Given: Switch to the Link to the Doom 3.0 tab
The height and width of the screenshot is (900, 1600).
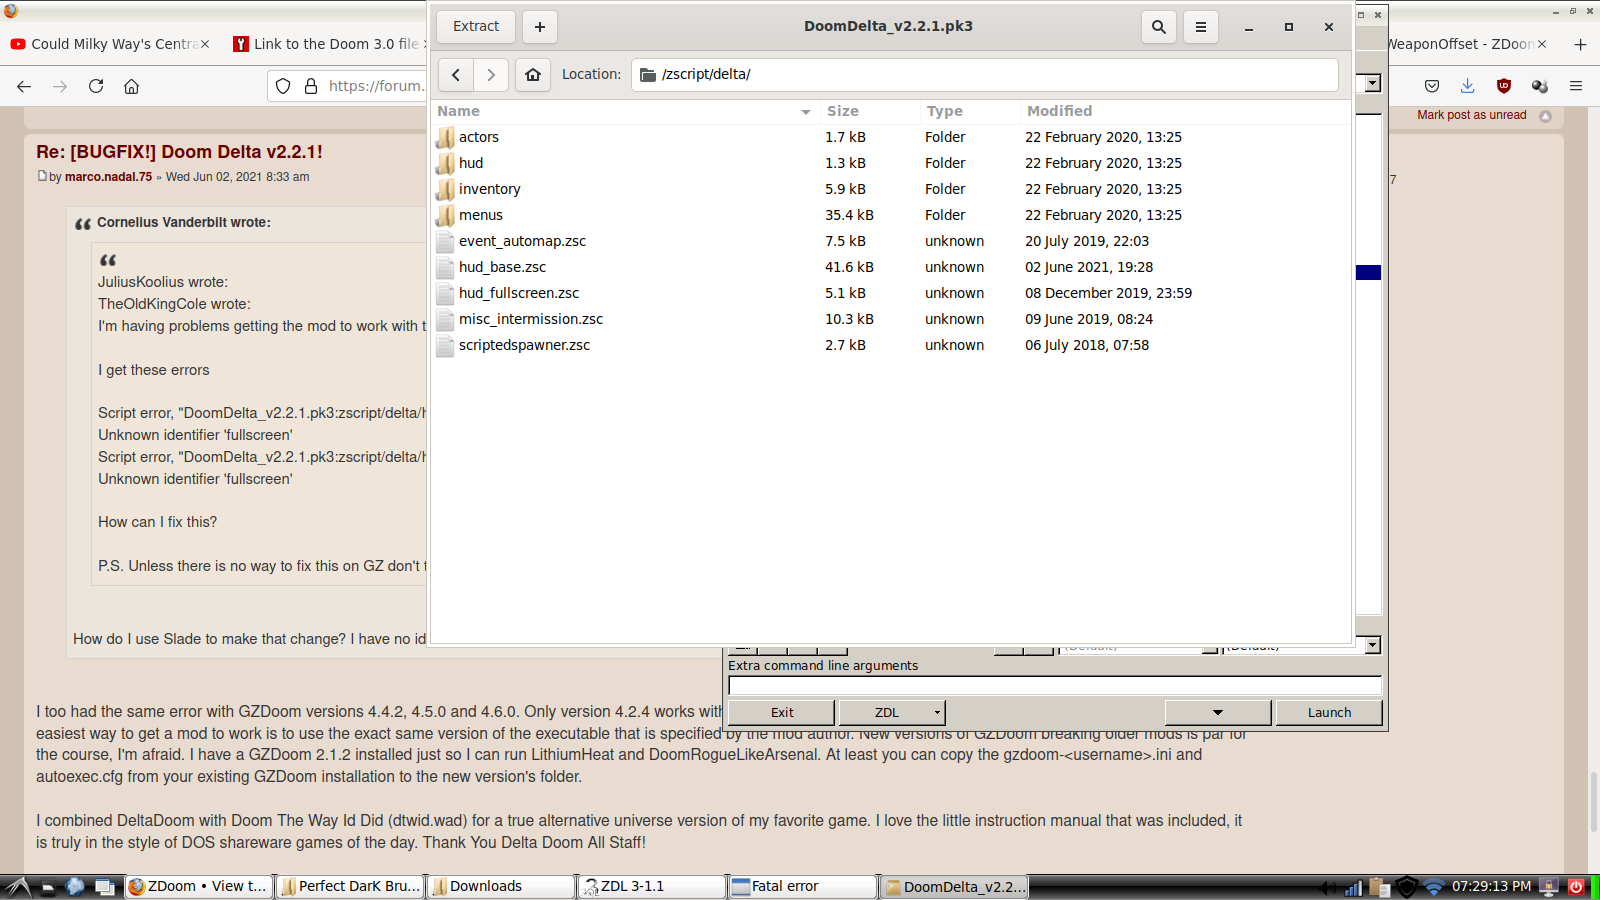Looking at the screenshot, I should (330, 44).
